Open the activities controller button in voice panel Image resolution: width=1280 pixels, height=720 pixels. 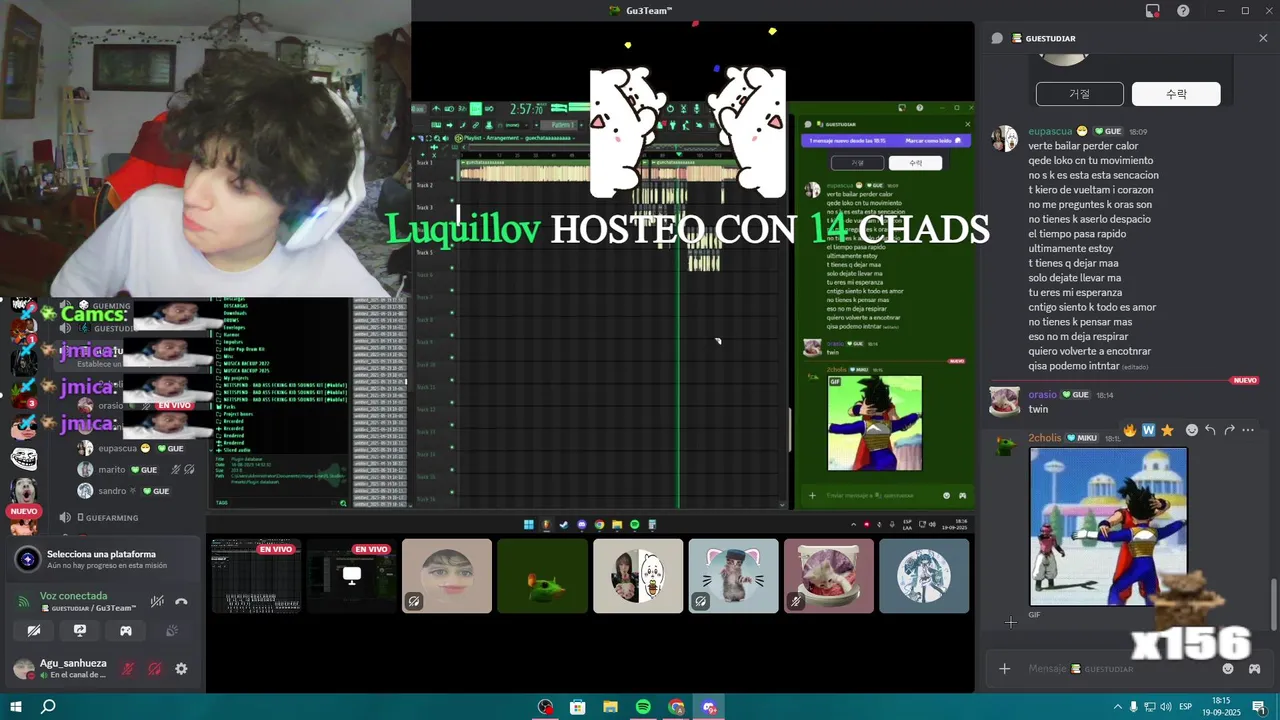[126, 631]
